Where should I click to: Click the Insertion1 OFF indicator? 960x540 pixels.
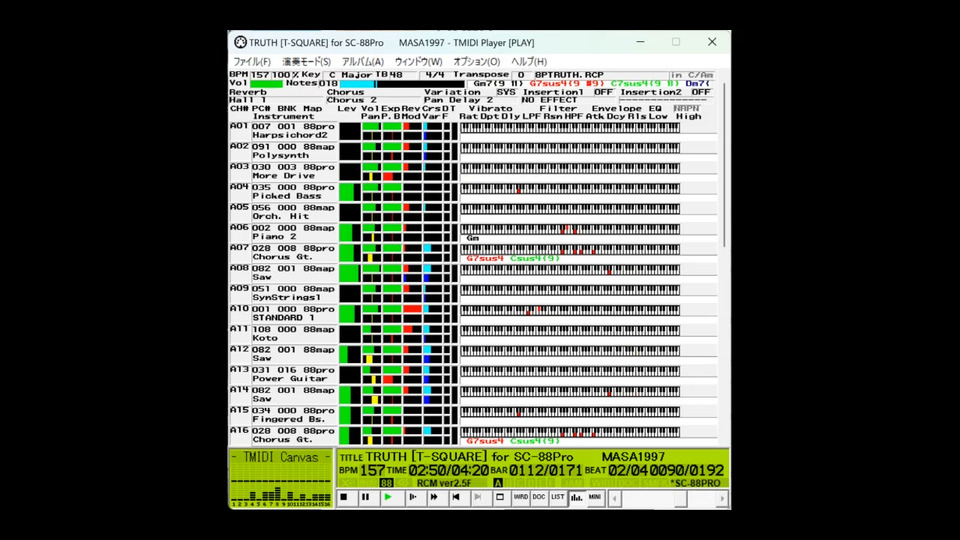click(x=603, y=92)
